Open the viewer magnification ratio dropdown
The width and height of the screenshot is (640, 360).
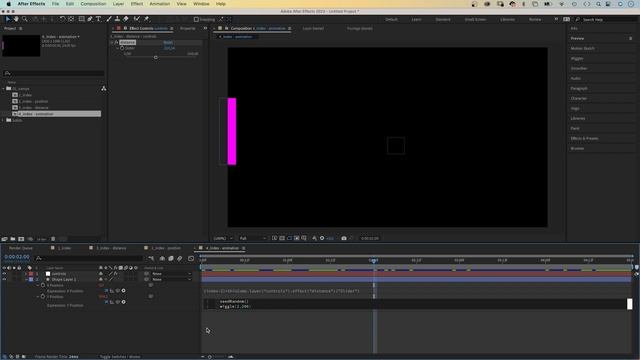point(223,238)
